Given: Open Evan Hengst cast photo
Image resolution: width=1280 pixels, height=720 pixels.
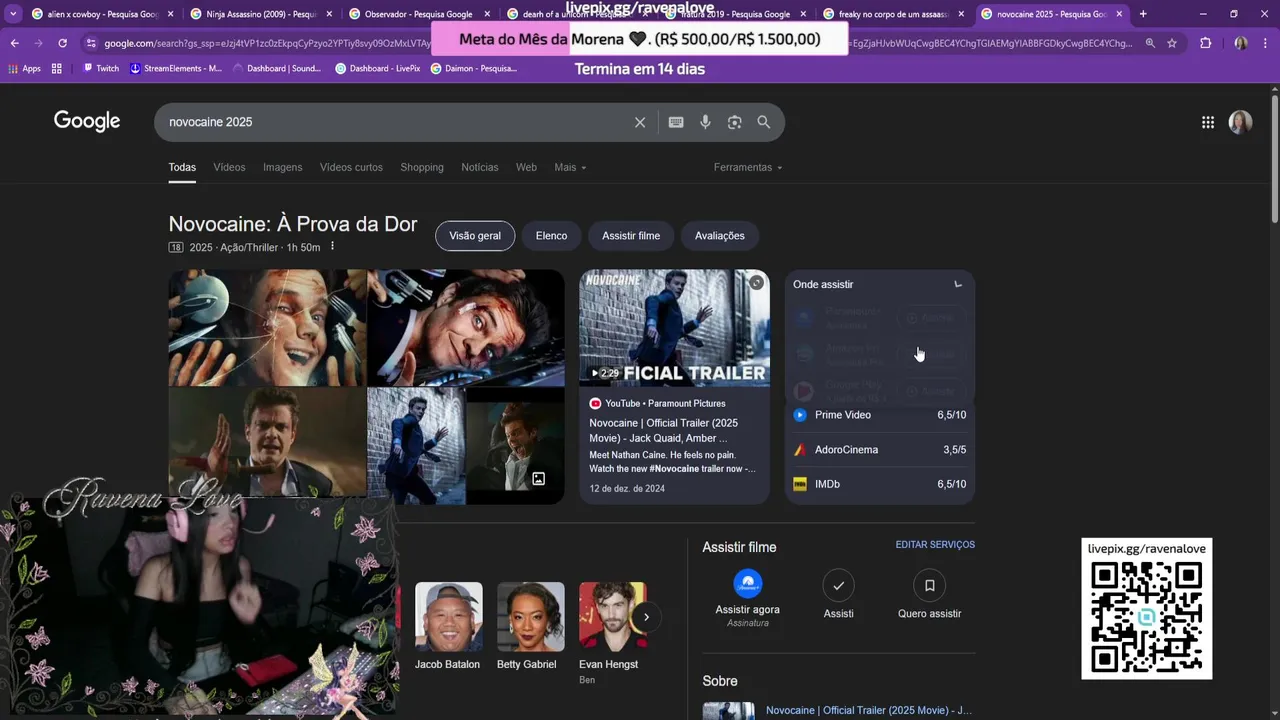Looking at the screenshot, I should click(x=612, y=617).
